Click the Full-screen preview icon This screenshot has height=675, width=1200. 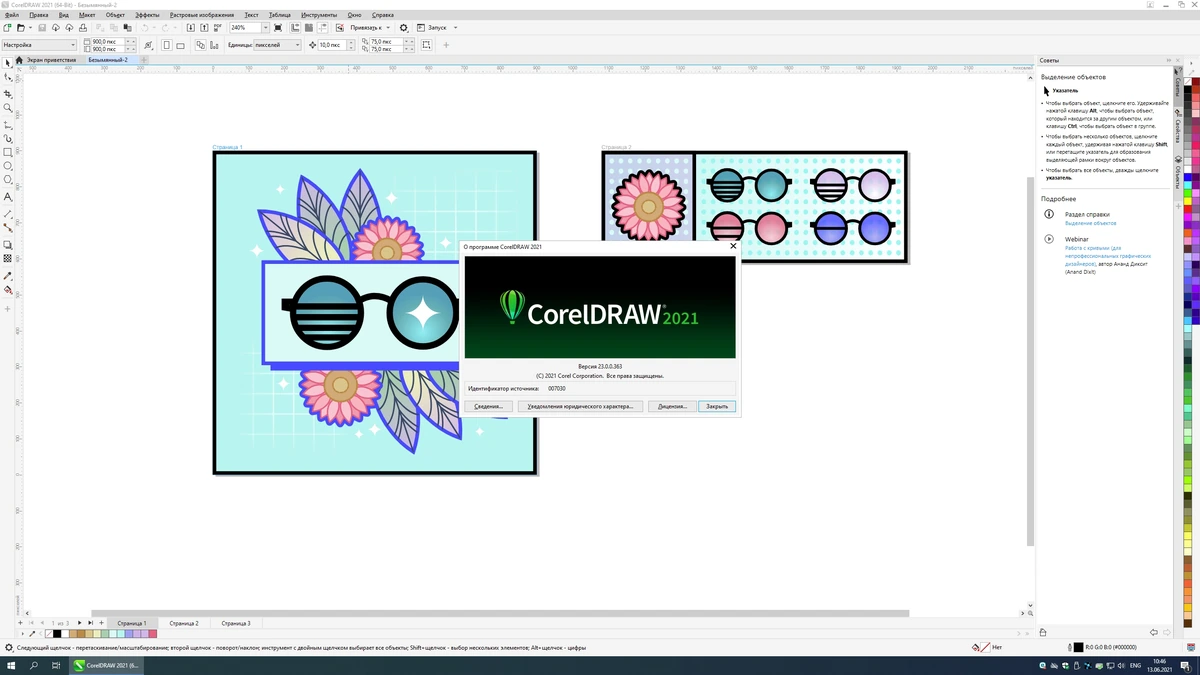coord(278,28)
